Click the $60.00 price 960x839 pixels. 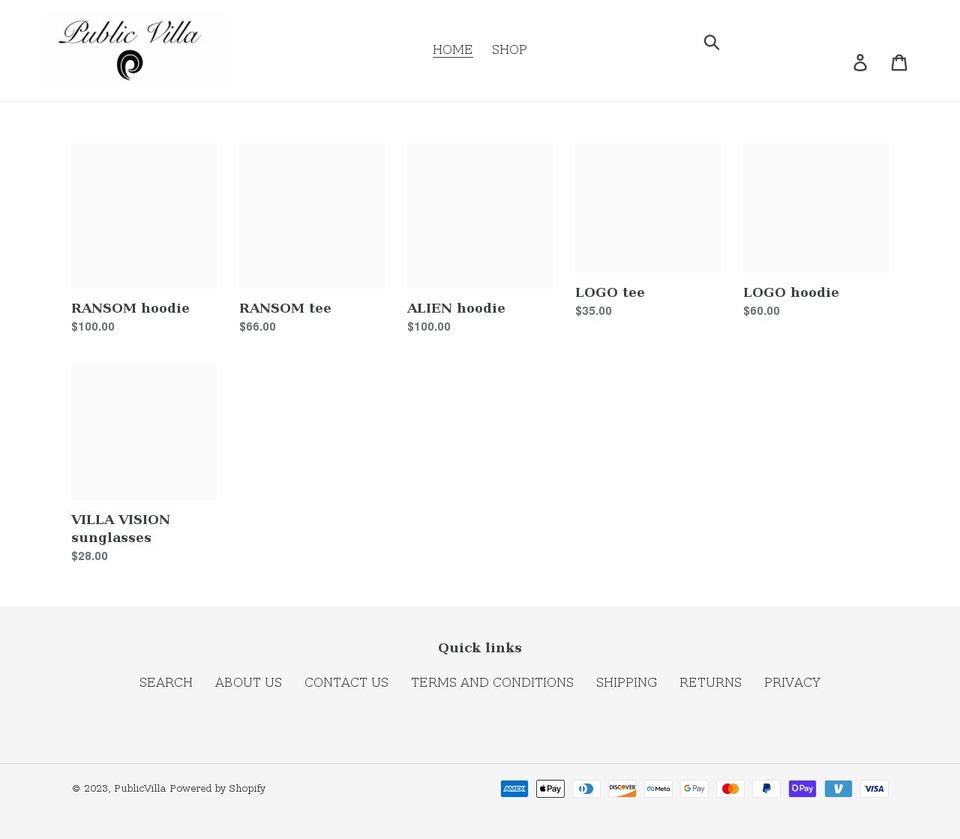tap(762, 311)
